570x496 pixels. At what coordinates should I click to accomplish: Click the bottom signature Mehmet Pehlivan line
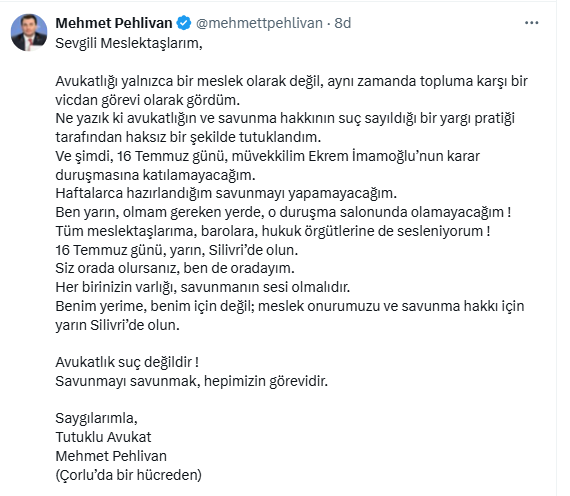[x=111, y=456]
